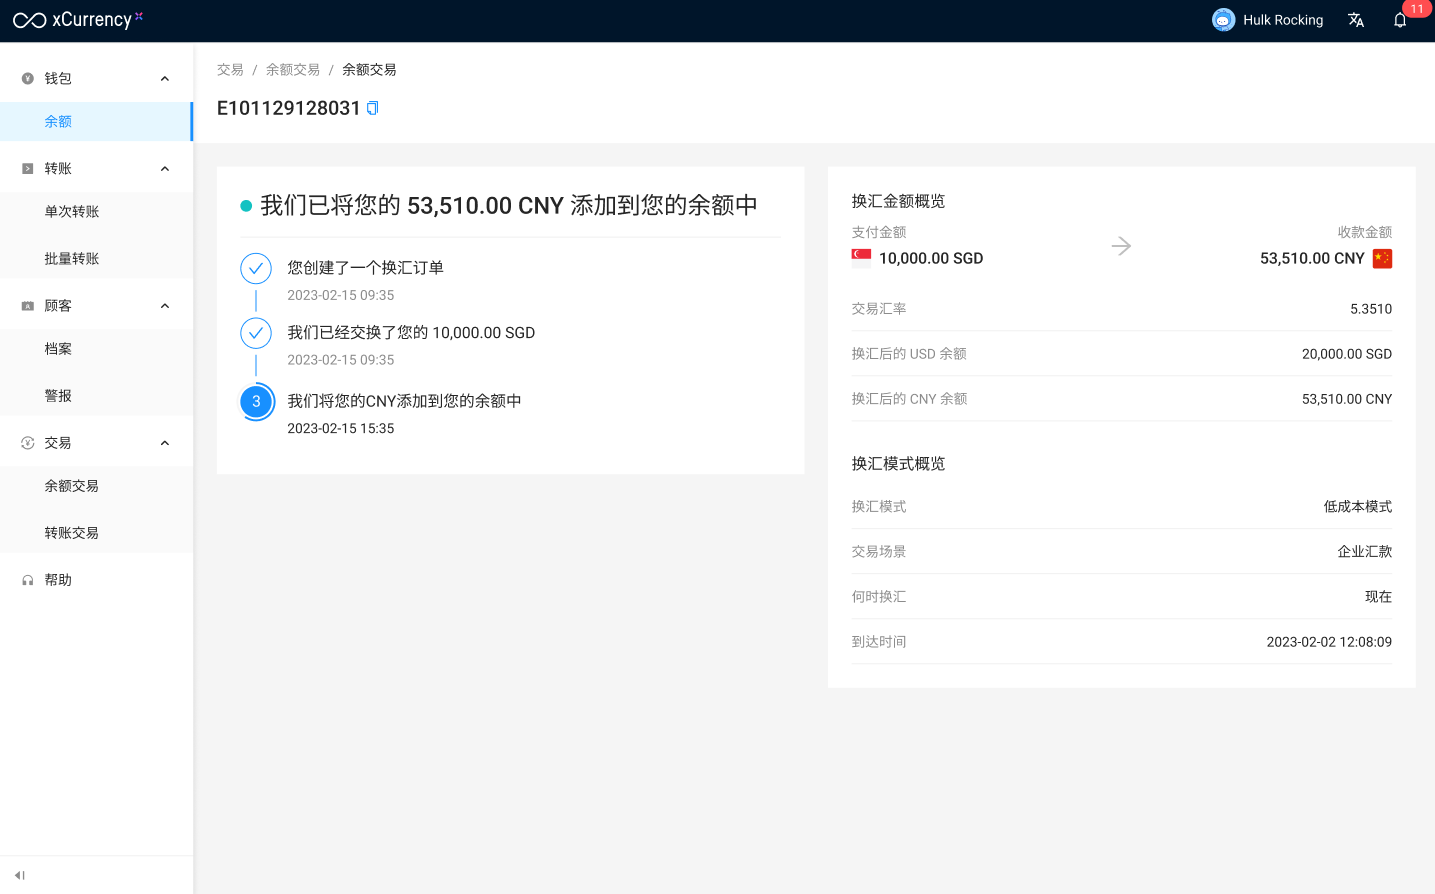Click 您创建了一个换汇订单 step text
1435x894 pixels.
[365, 268]
